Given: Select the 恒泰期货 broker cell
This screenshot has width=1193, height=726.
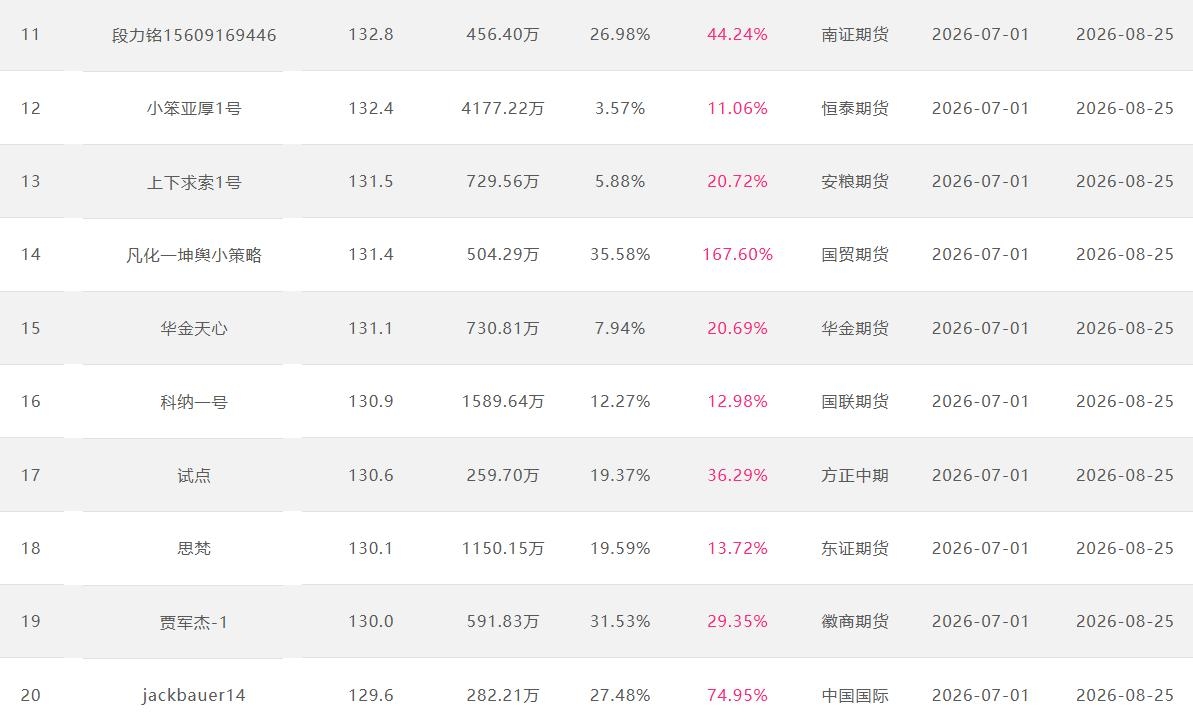Looking at the screenshot, I should coord(855,108).
